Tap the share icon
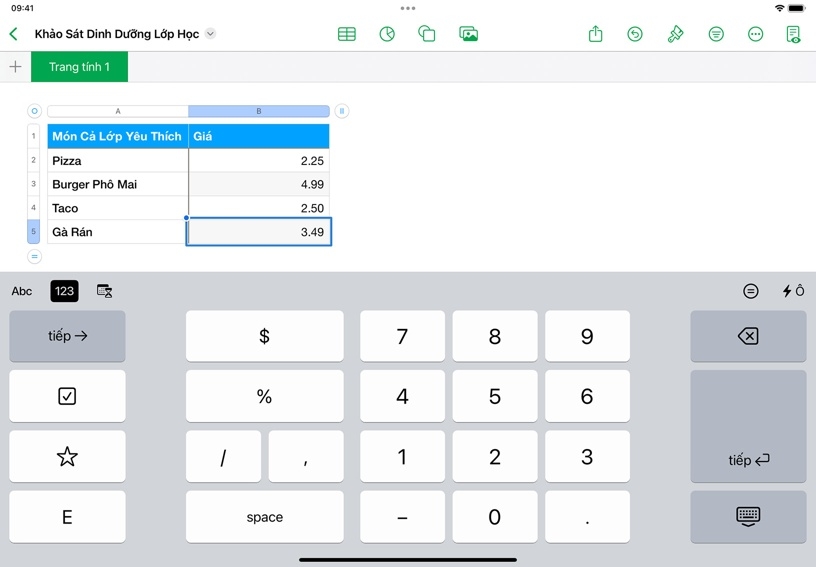The width and height of the screenshot is (816, 567). point(596,34)
